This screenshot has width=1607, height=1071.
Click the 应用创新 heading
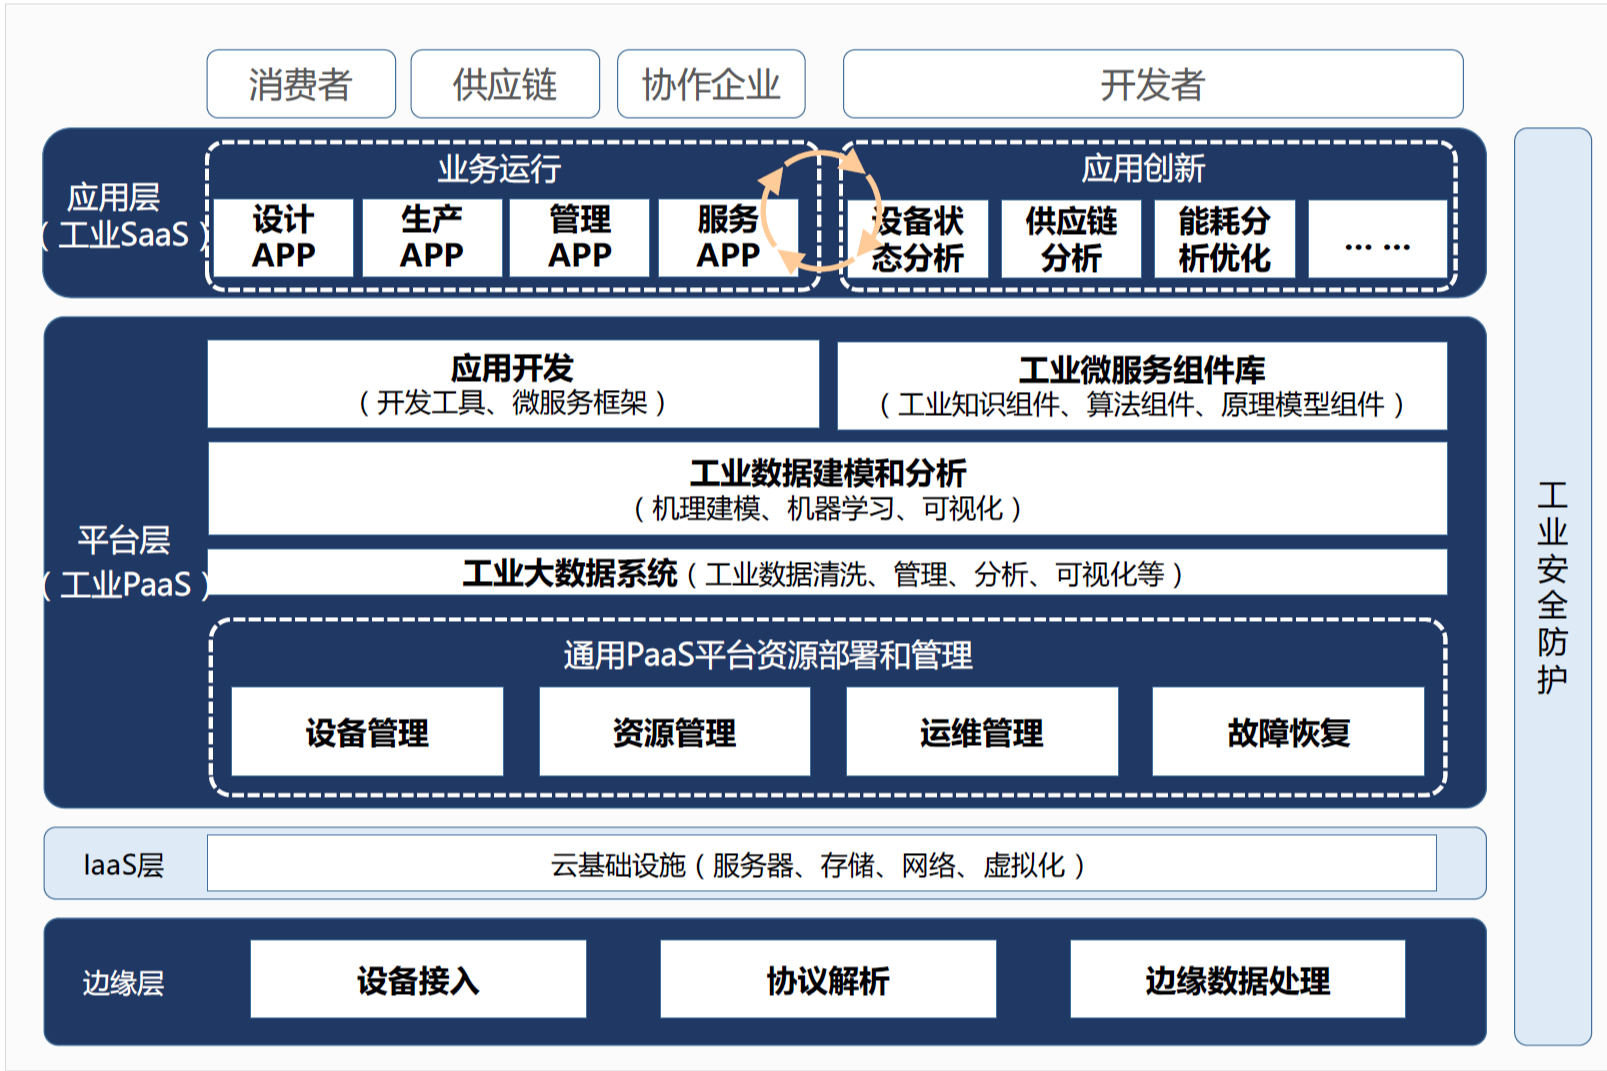pyautogui.click(x=1143, y=168)
